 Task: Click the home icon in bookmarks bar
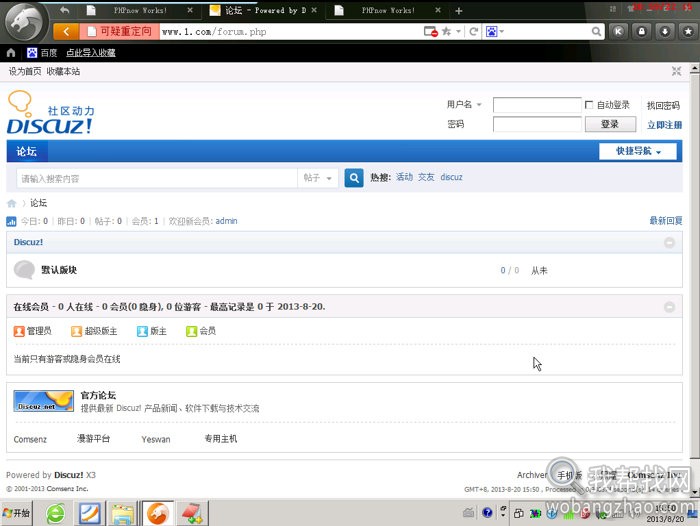pos(11,53)
